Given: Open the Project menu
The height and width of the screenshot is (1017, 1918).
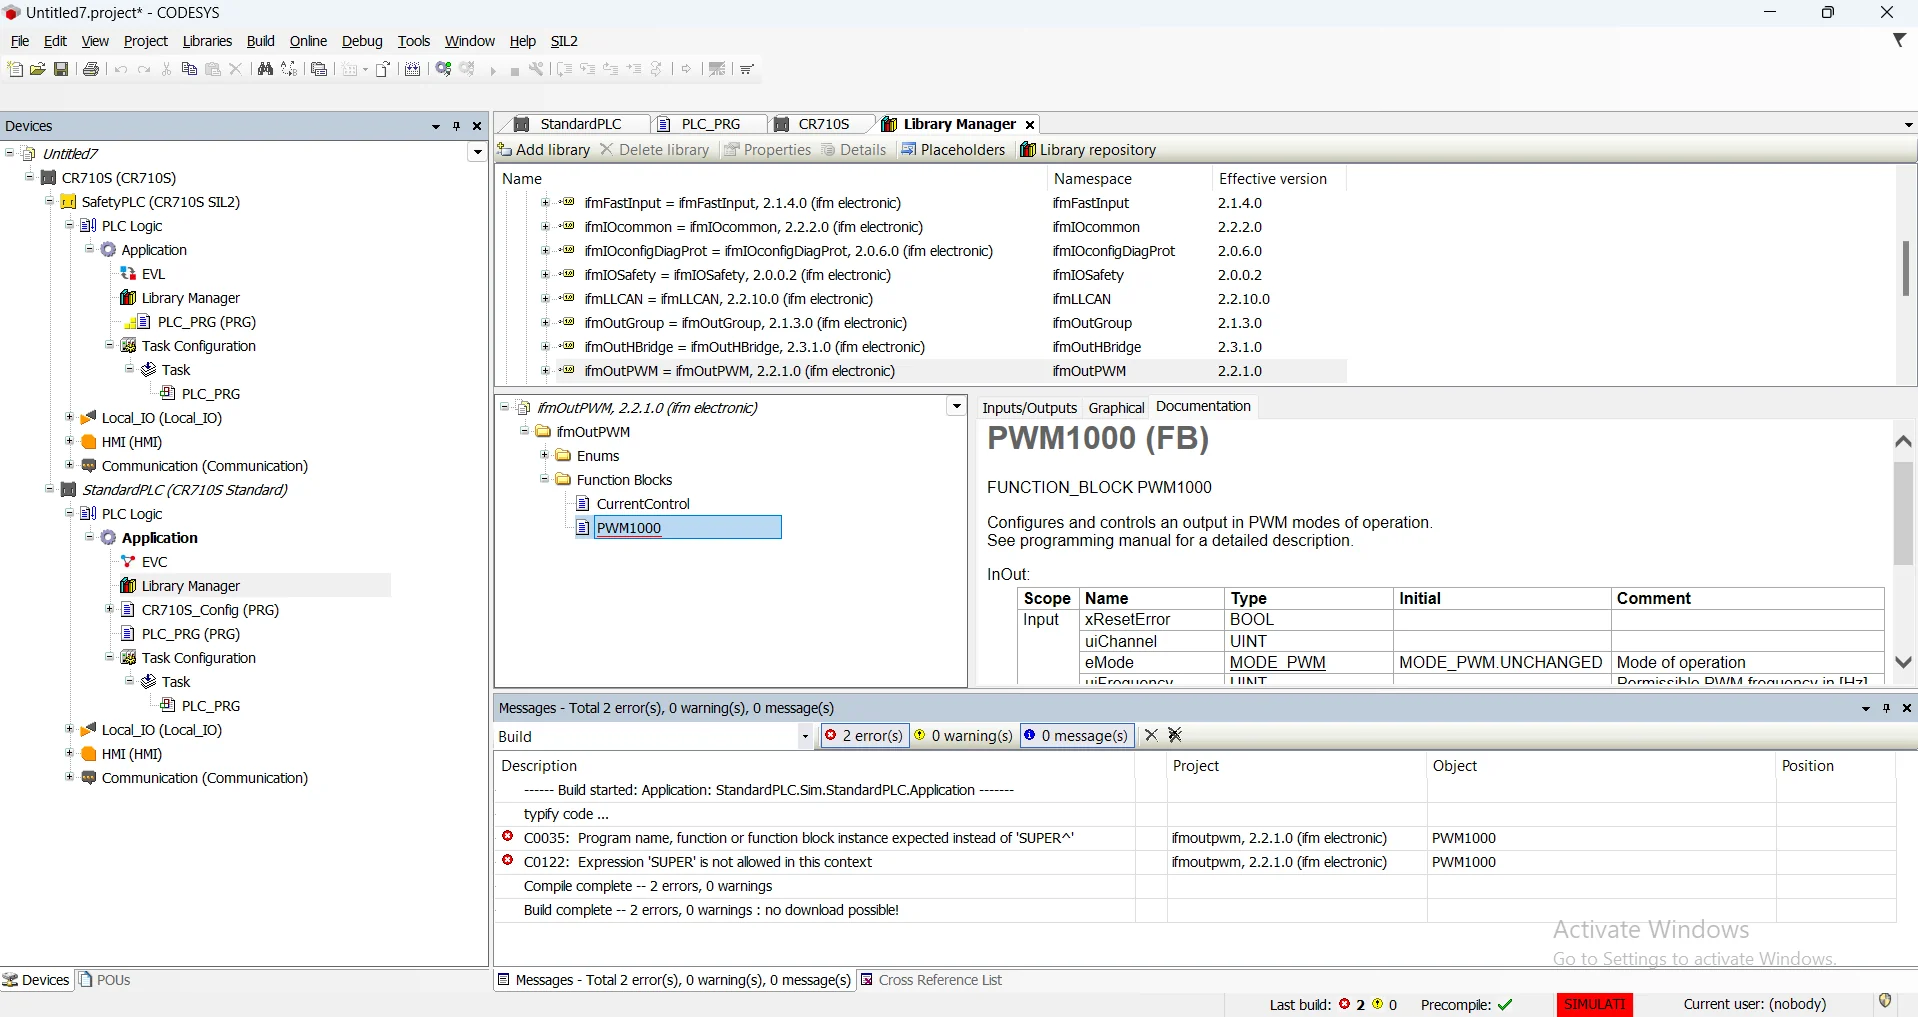Looking at the screenshot, I should click(x=145, y=41).
